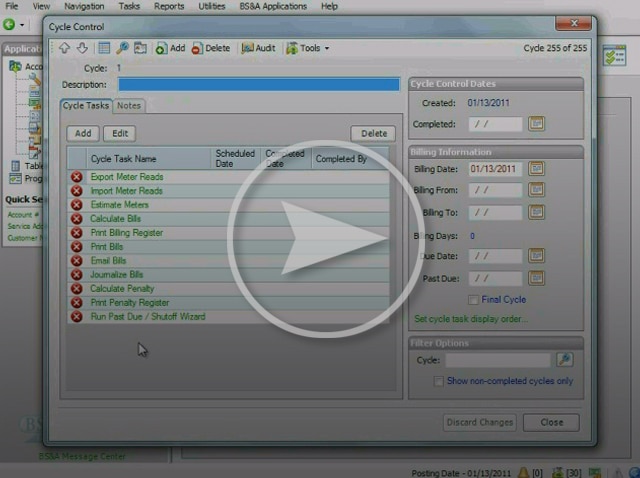Click the Completed By column header
This screenshot has width=640, height=478.
coord(349,159)
